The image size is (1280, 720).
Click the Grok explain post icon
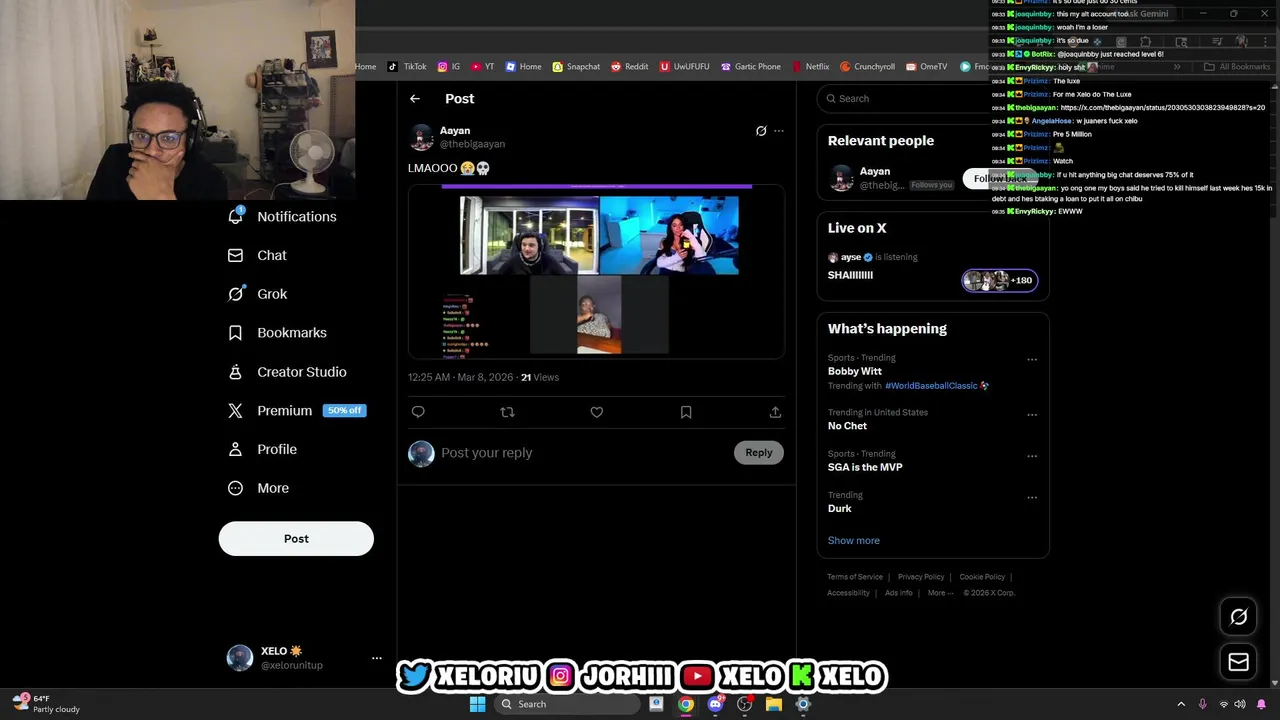tap(761, 131)
